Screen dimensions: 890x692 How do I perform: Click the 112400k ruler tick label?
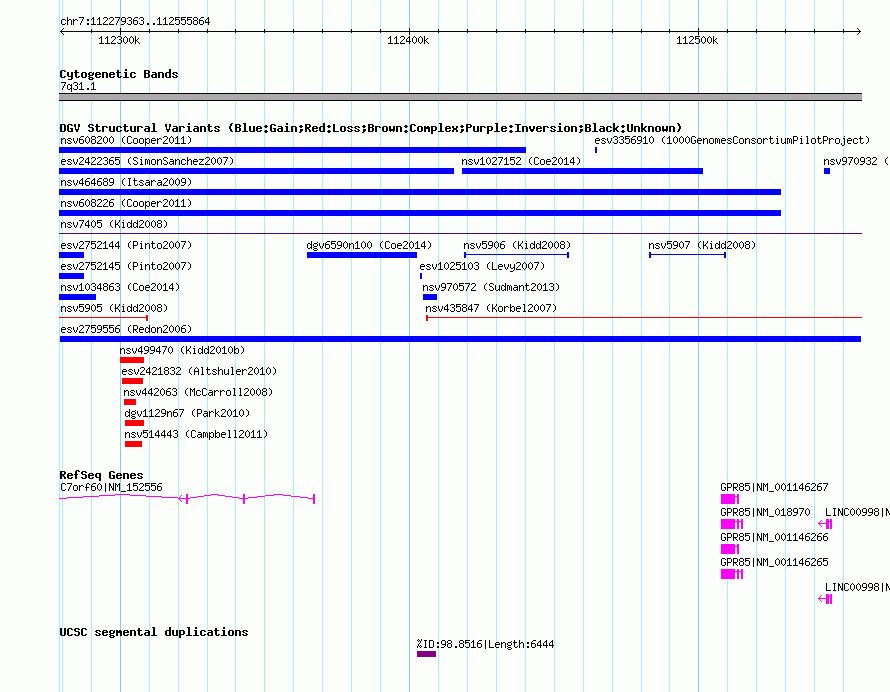(408, 40)
